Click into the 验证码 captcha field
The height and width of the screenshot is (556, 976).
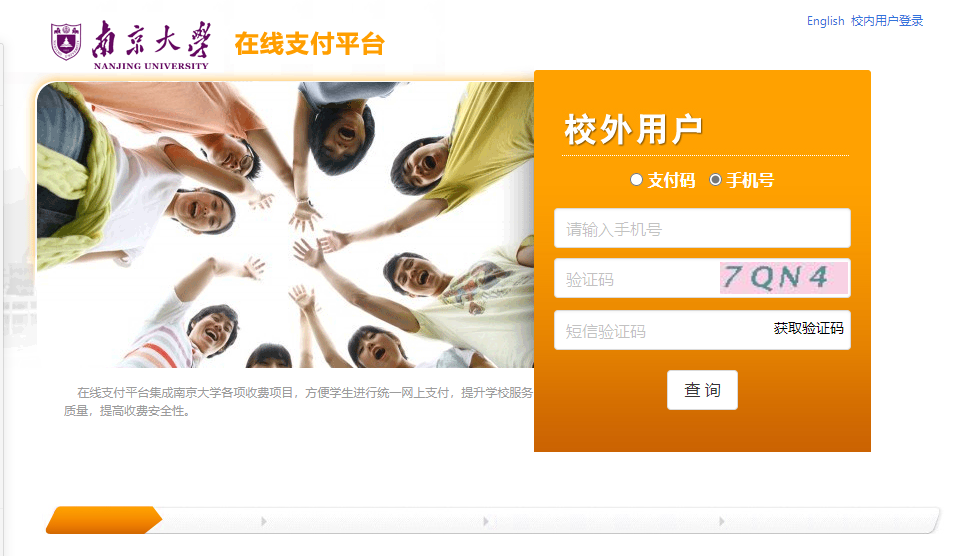click(635, 279)
